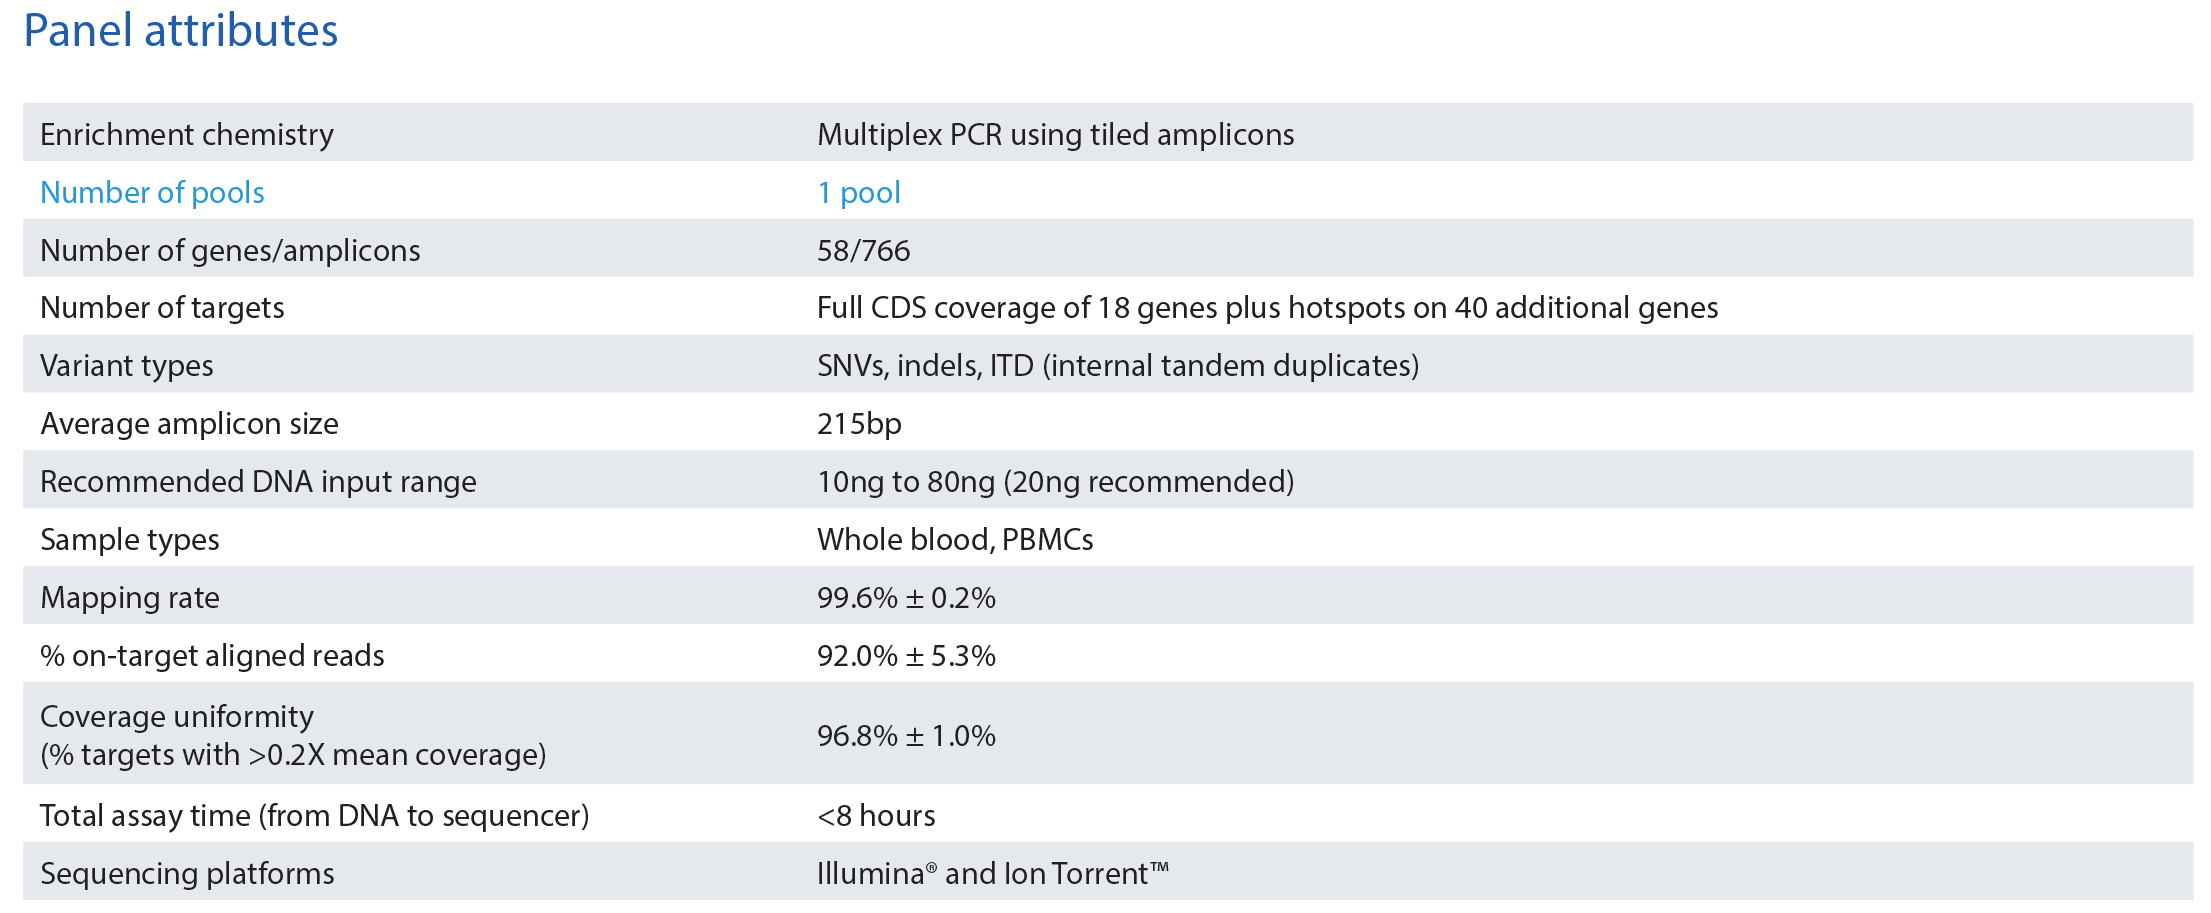Click the 58/766 value cell
The height and width of the screenshot is (913, 2211).
(x=863, y=250)
